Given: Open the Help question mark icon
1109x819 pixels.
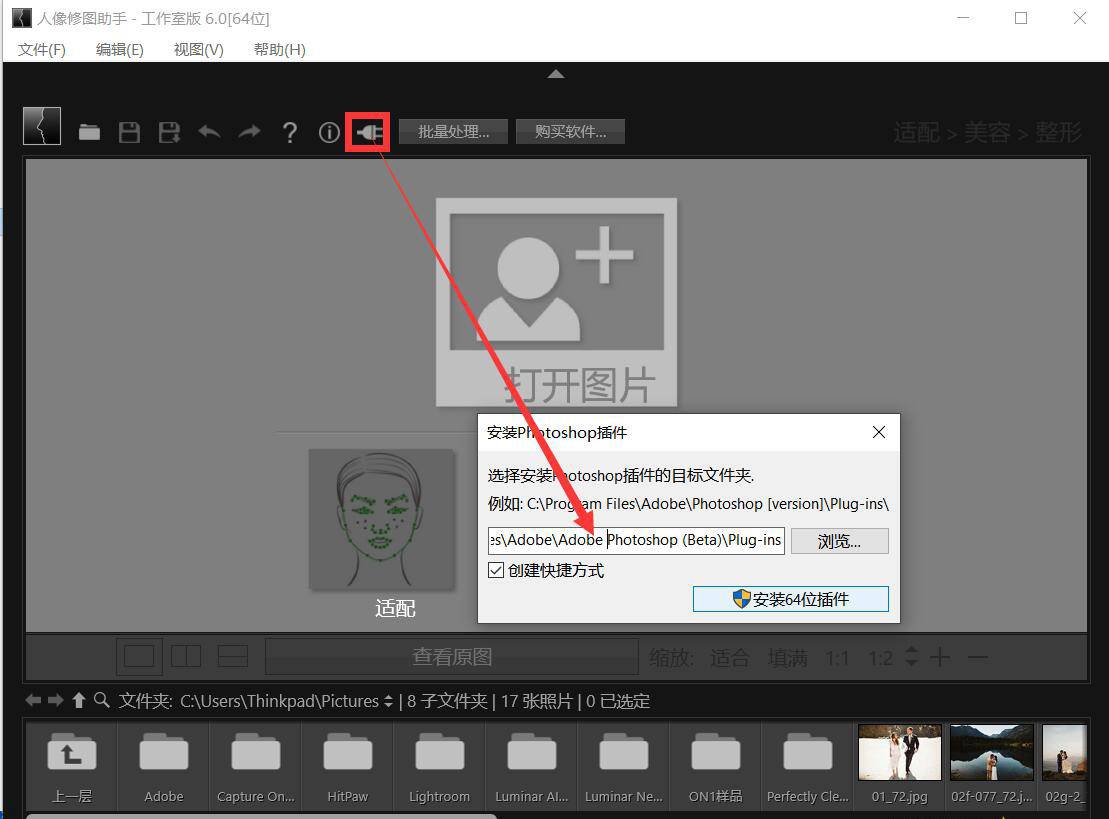Looking at the screenshot, I should point(289,131).
